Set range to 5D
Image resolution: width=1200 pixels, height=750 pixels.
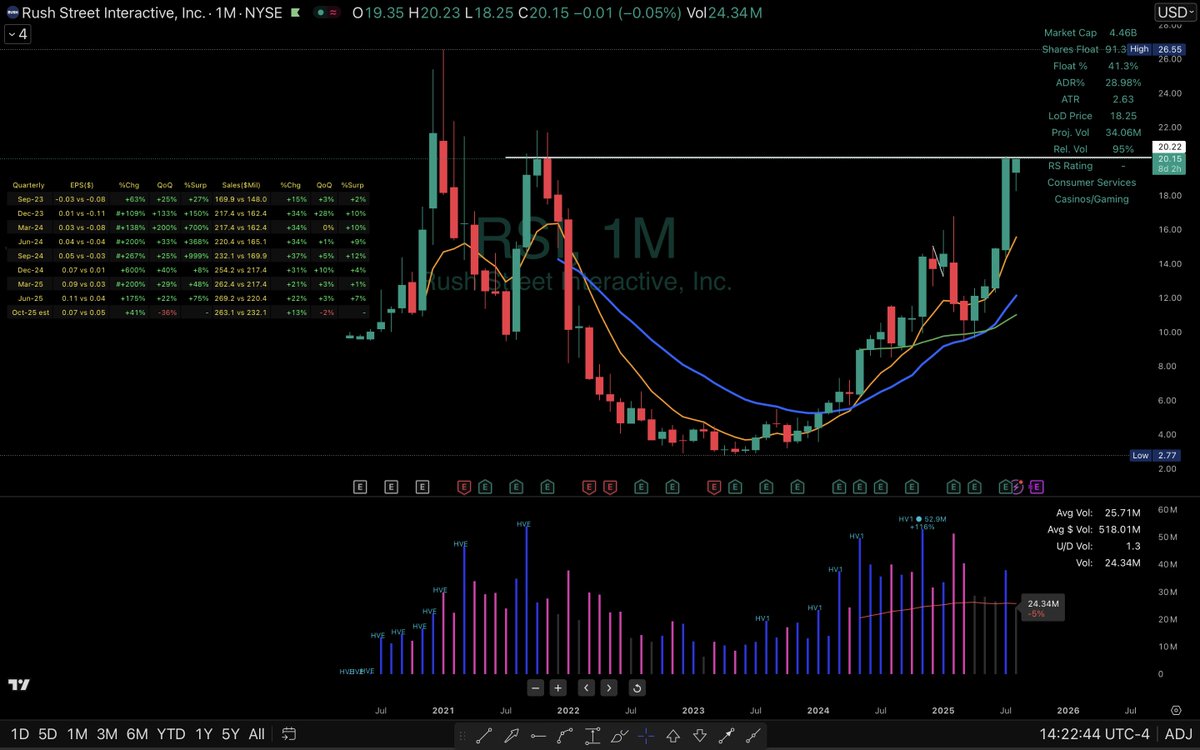click(x=48, y=734)
